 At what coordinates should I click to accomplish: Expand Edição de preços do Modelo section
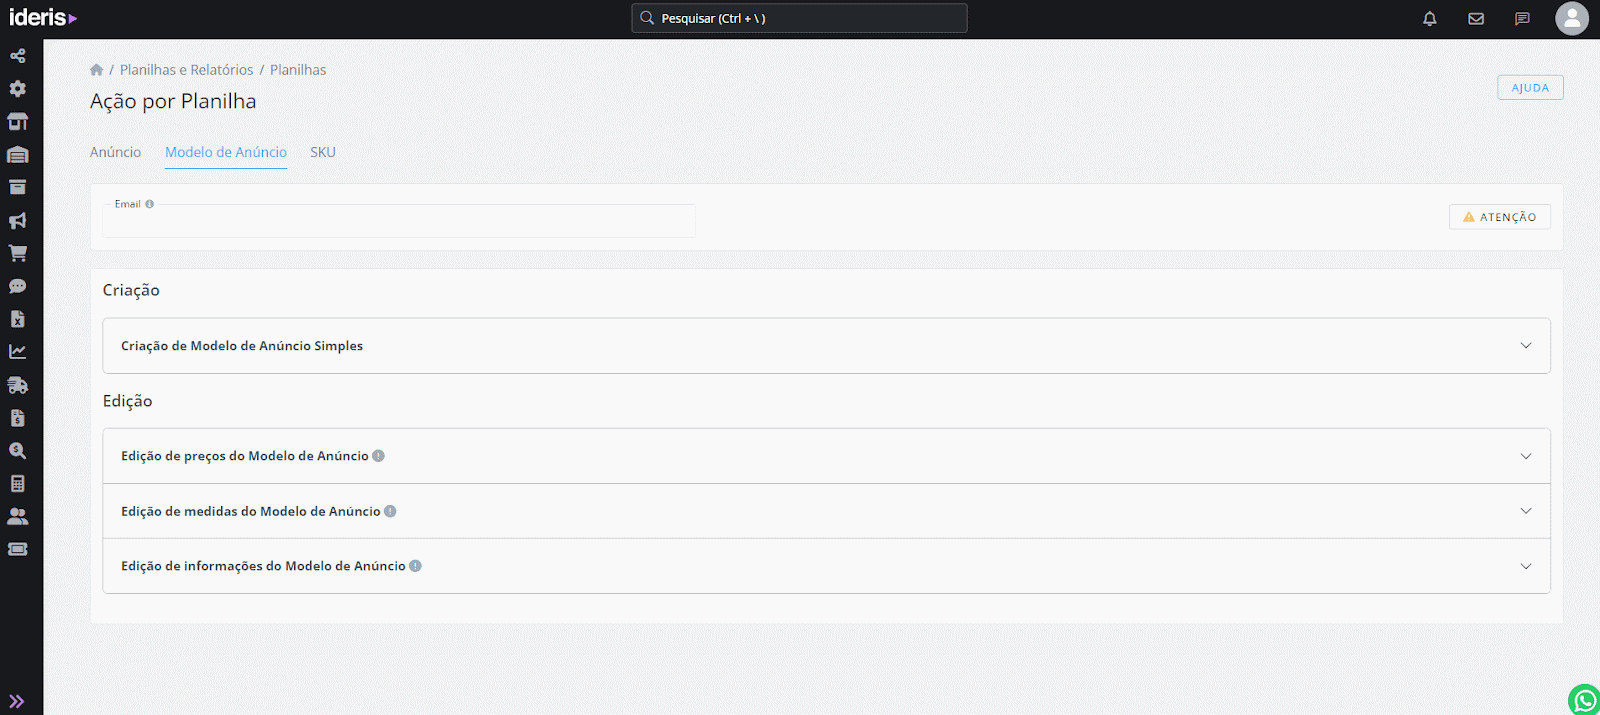[826, 456]
